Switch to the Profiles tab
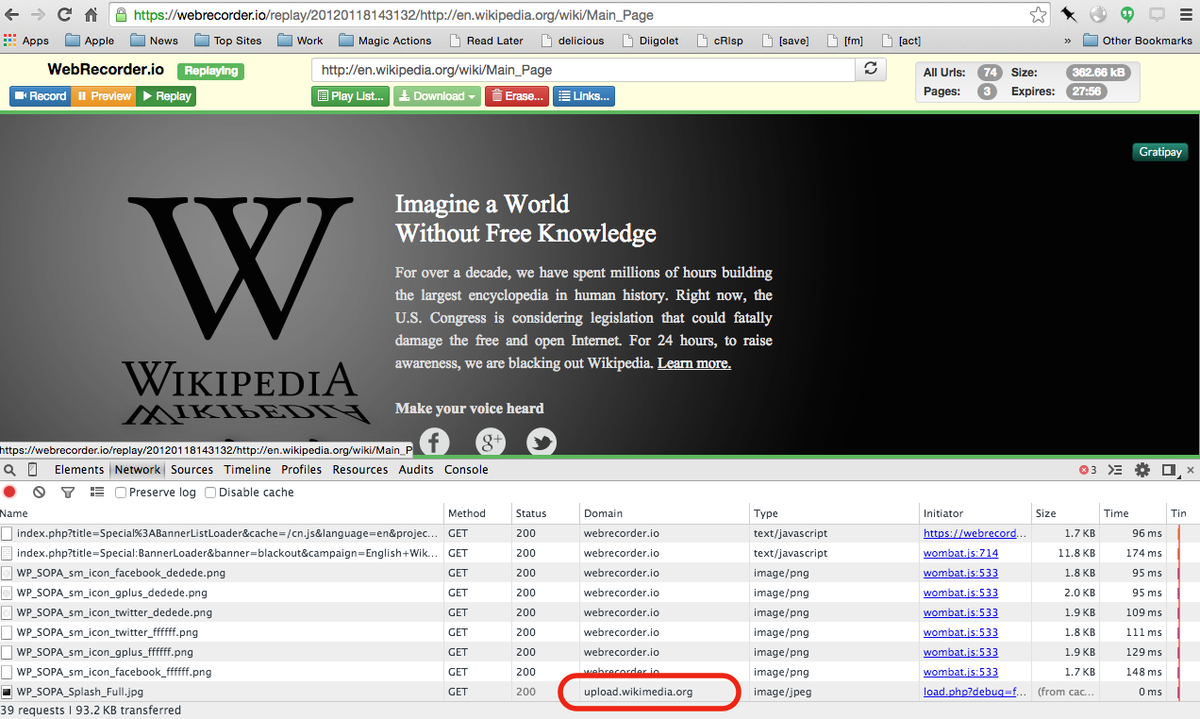 pos(301,470)
